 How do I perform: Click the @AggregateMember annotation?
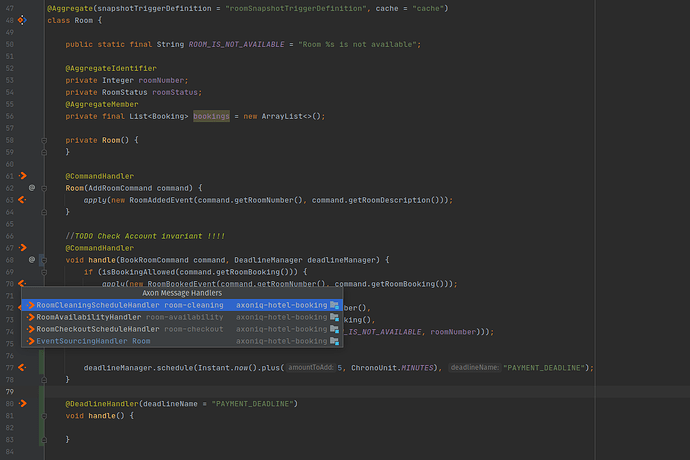(102, 104)
